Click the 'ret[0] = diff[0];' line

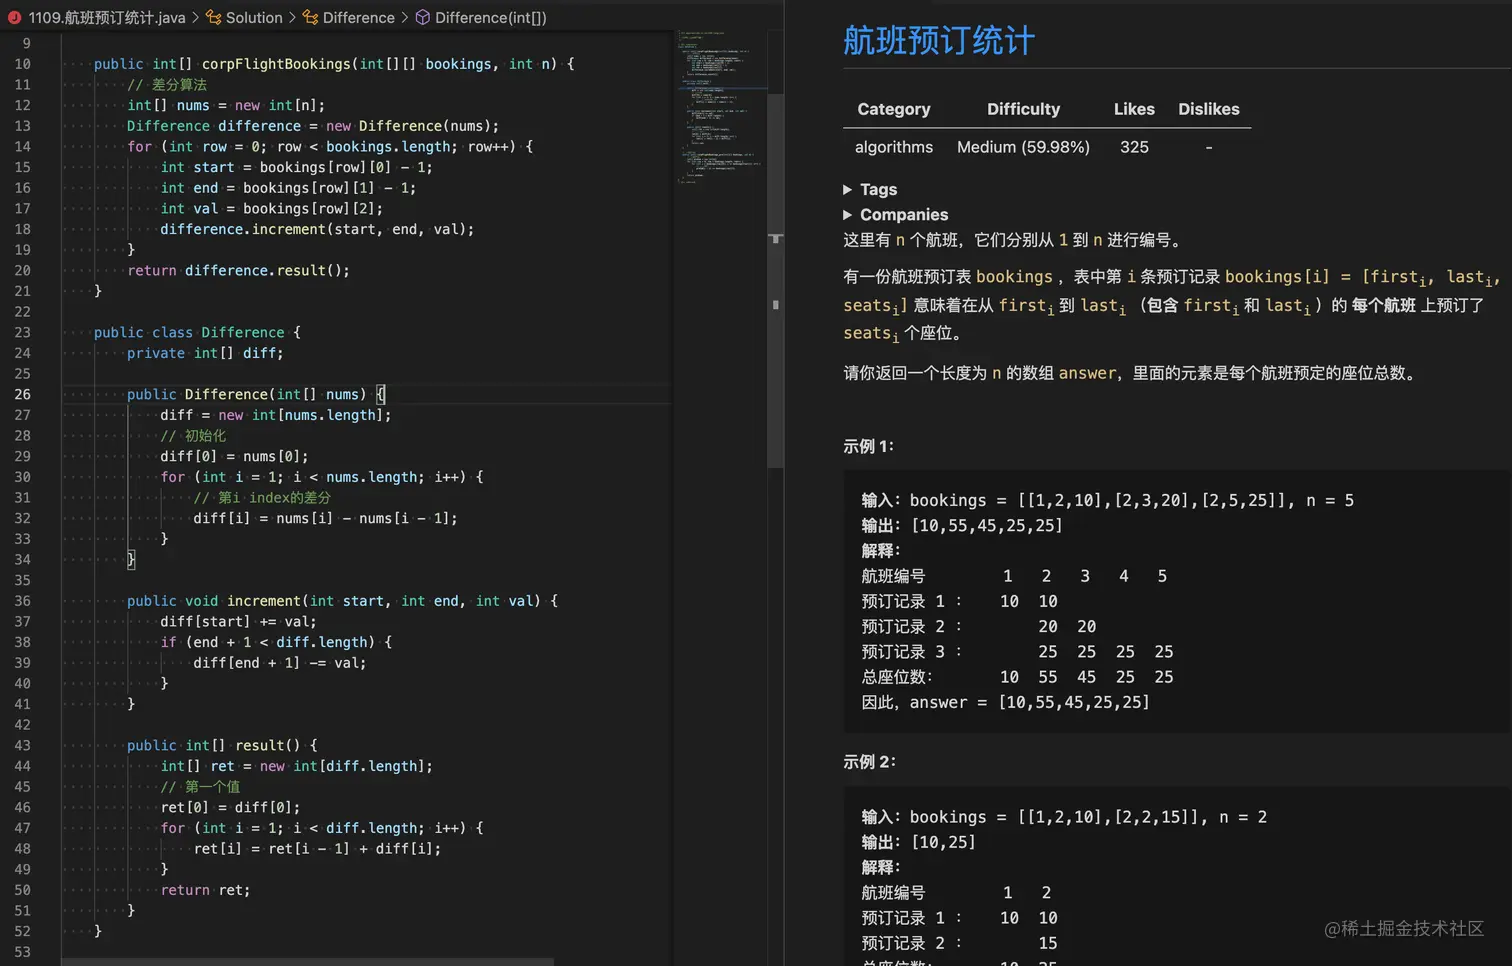(230, 807)
